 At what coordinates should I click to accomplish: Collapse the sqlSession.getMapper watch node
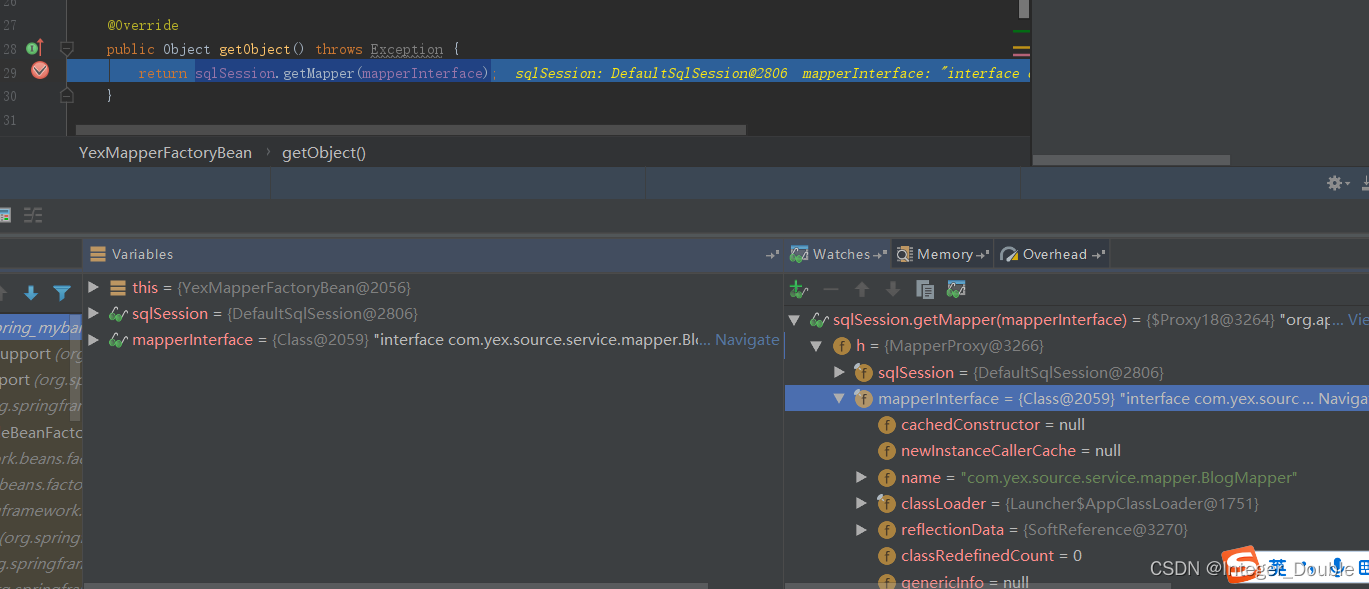coord(795,320)
